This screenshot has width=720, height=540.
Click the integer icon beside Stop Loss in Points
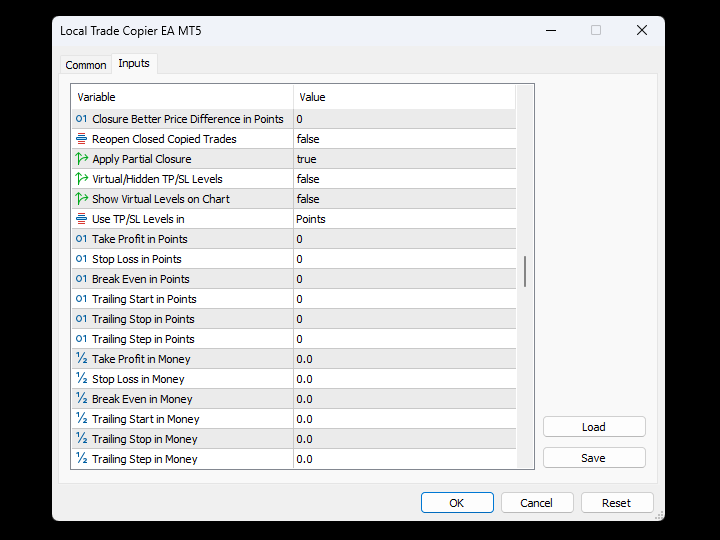tap(81, 259)
